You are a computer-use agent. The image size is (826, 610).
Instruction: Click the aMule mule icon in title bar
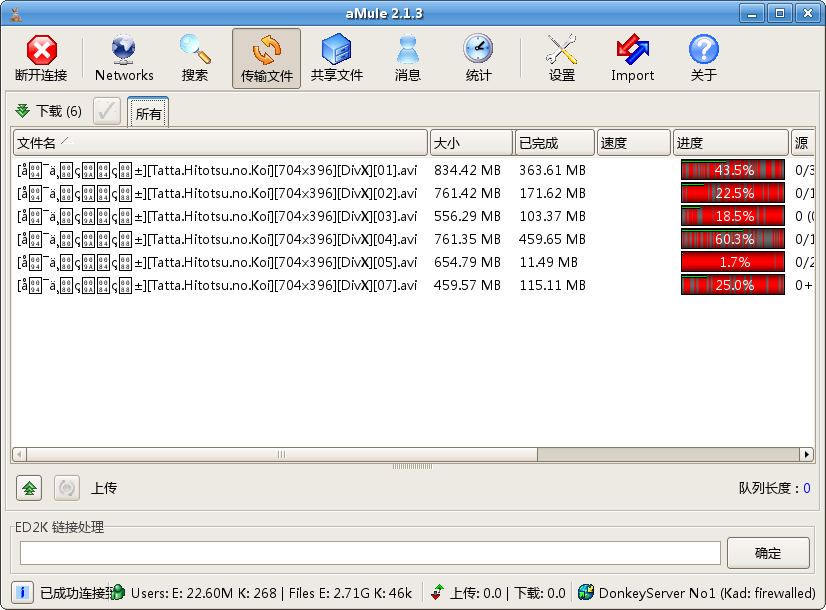[16, 14]
